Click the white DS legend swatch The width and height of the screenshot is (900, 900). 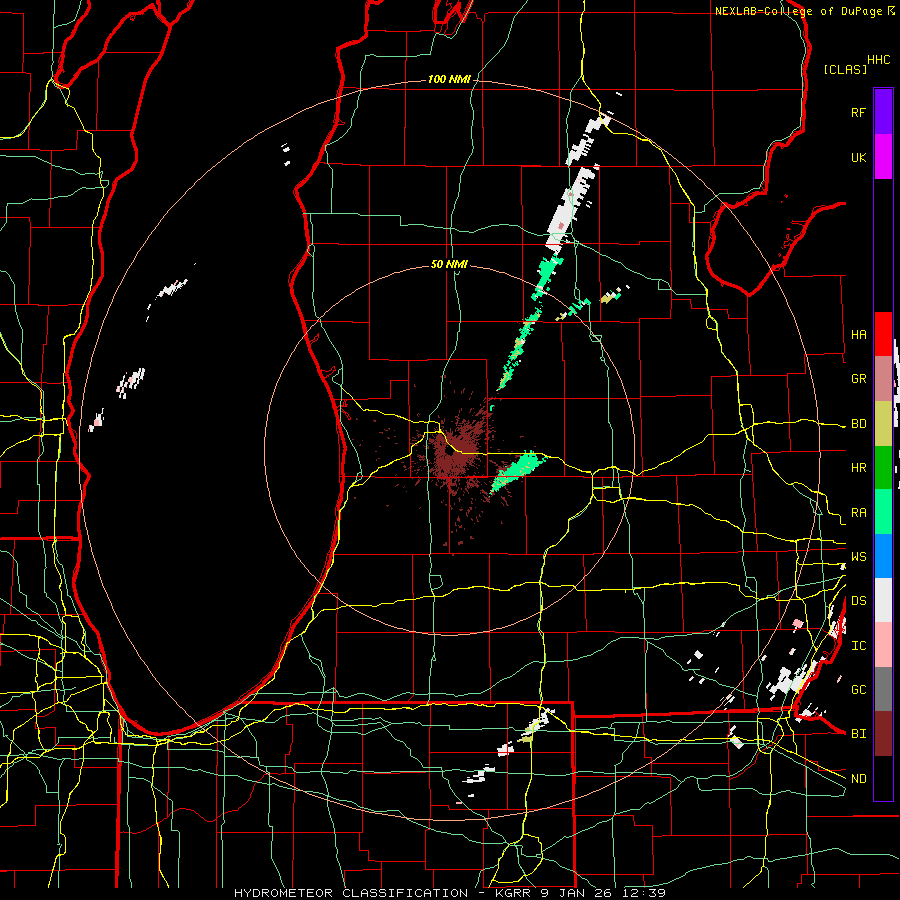click(883, 600)
